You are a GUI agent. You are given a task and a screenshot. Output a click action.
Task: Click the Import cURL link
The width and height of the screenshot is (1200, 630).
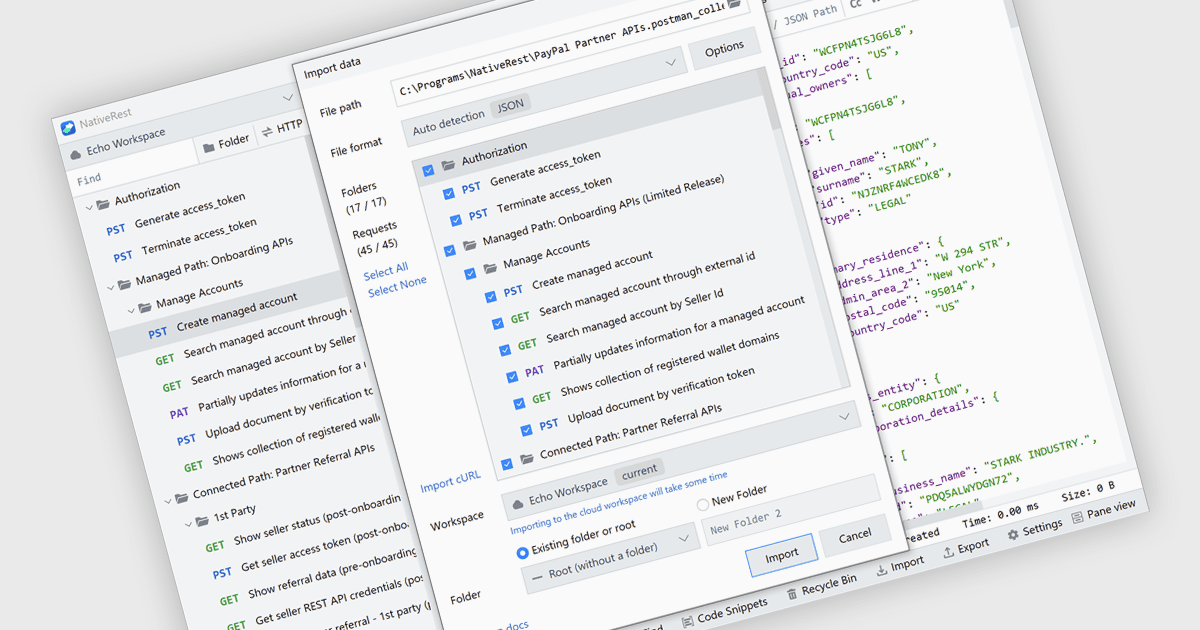451,484
